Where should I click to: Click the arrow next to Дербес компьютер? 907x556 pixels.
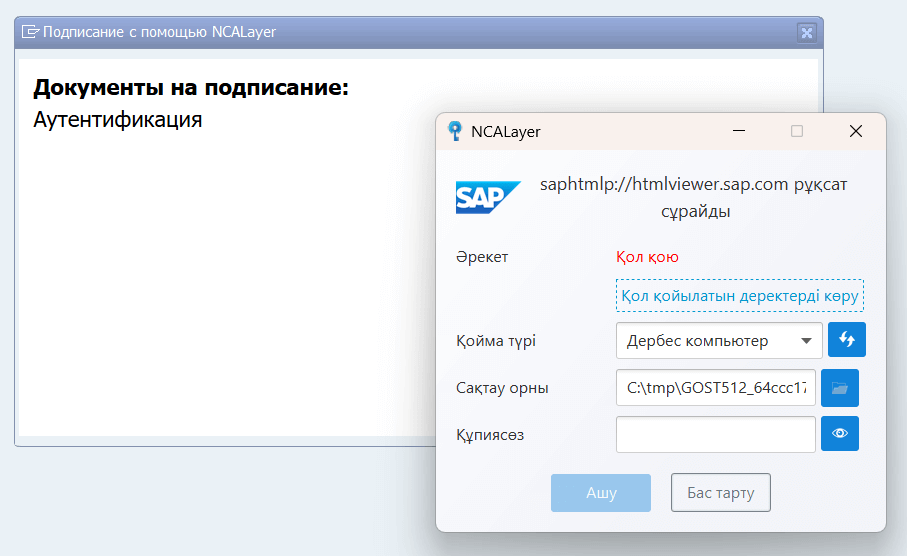[x=806, y=341]
